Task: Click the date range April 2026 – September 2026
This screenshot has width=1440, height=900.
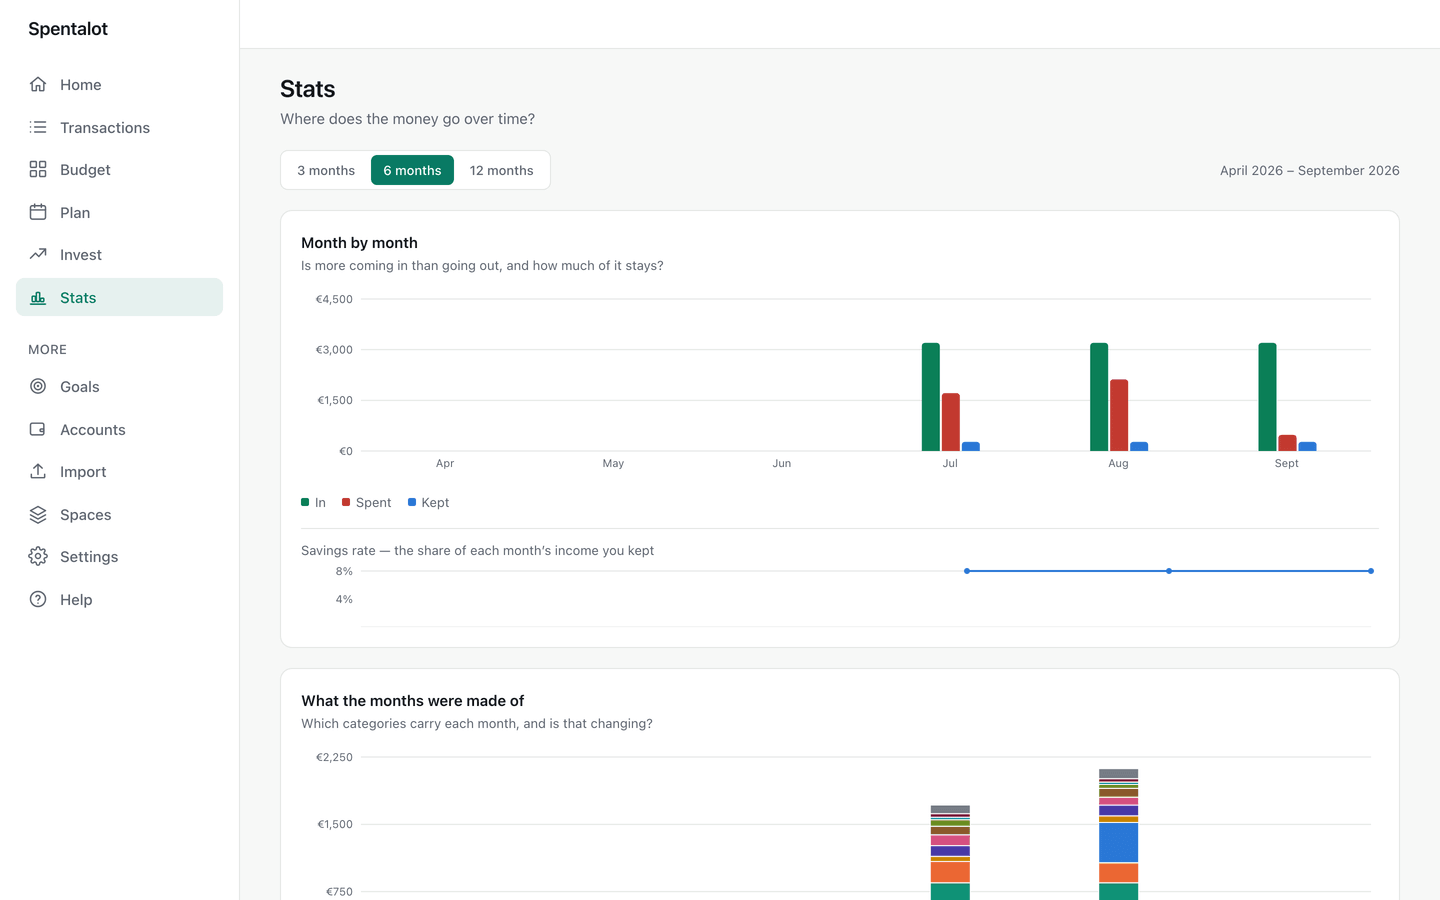Action: pyautogui.click(x=1309, y=170)
